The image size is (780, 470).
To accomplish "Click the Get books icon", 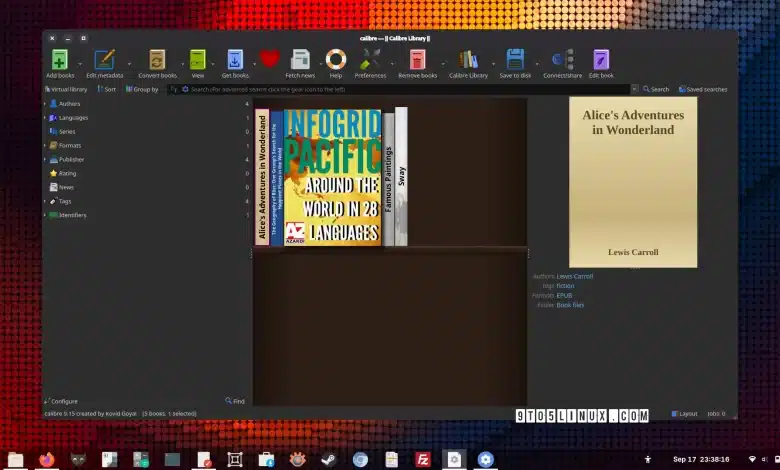I will pos(235,60).
